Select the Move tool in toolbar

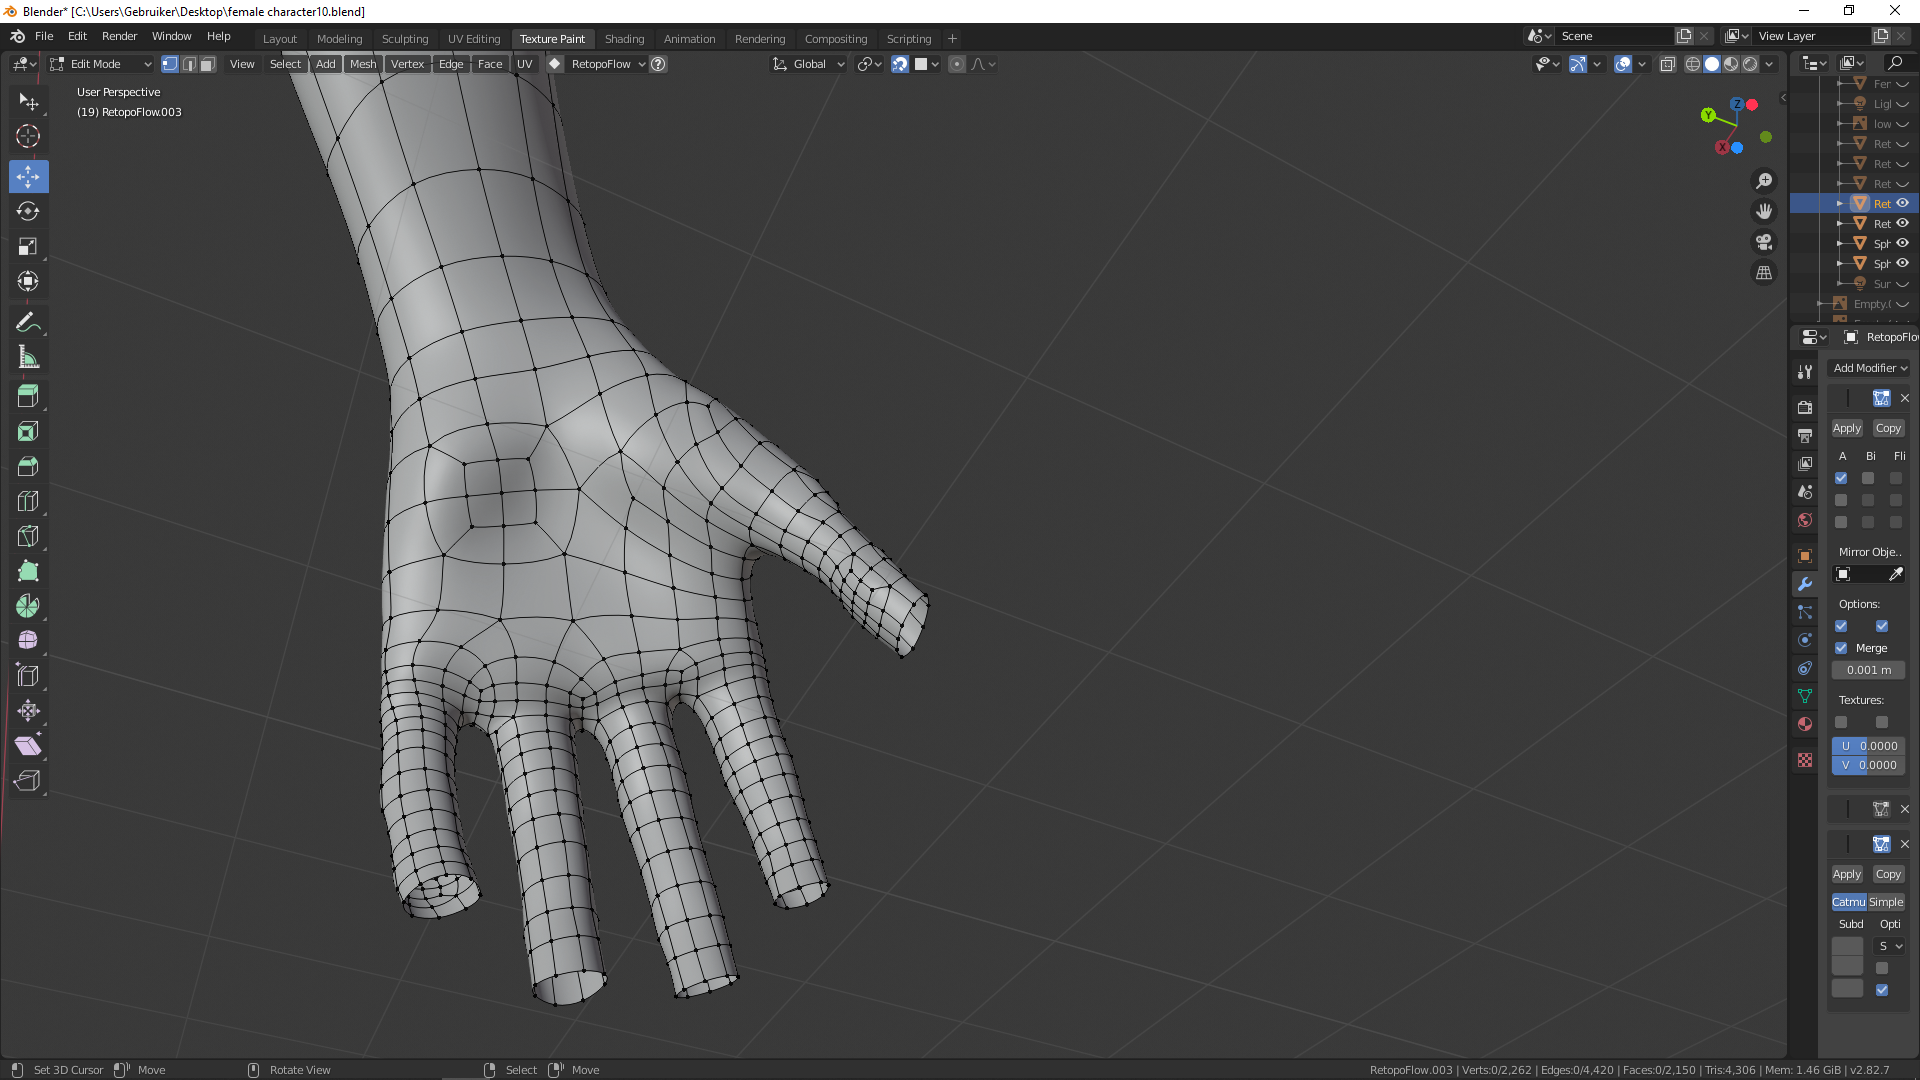(28, 177)
